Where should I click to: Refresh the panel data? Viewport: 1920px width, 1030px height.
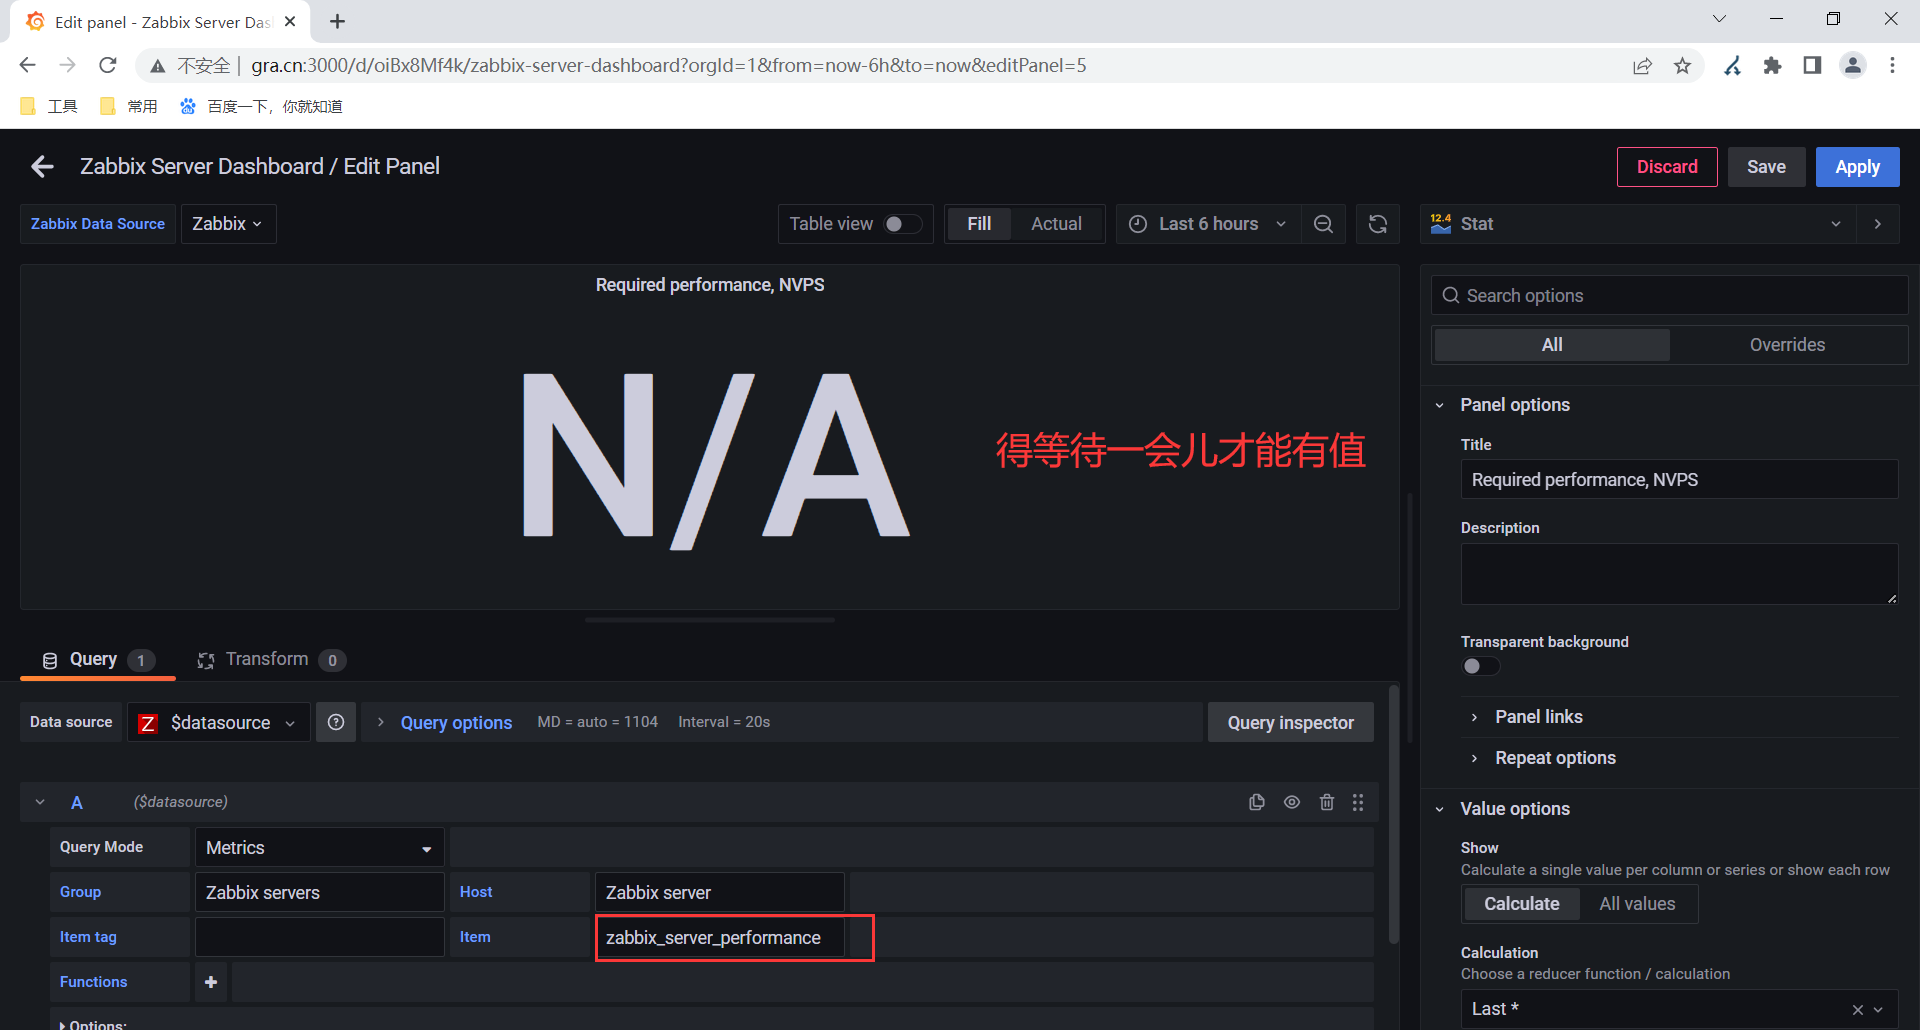(1377, 224)
